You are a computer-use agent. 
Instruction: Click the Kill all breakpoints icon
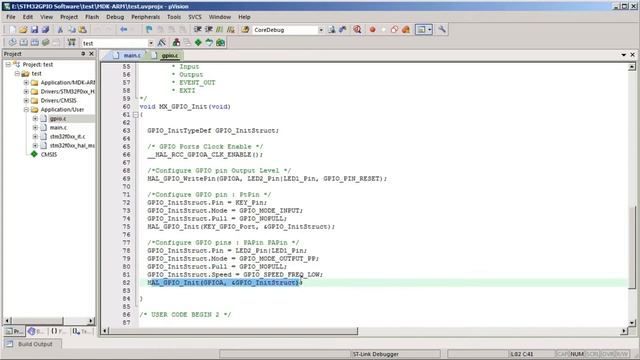tap(406, 30)
